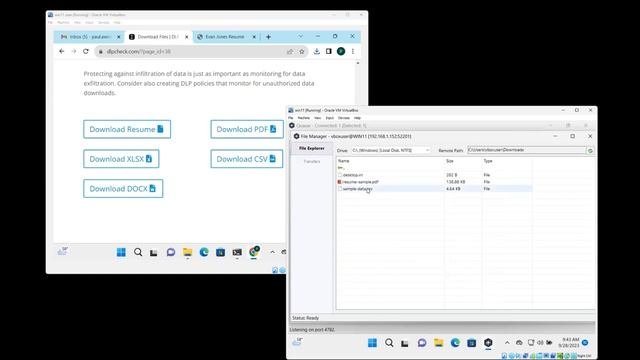This screenshot has height=360, width=640.
Task: Go back in the Chrome browser
Action: pos(62,51)
